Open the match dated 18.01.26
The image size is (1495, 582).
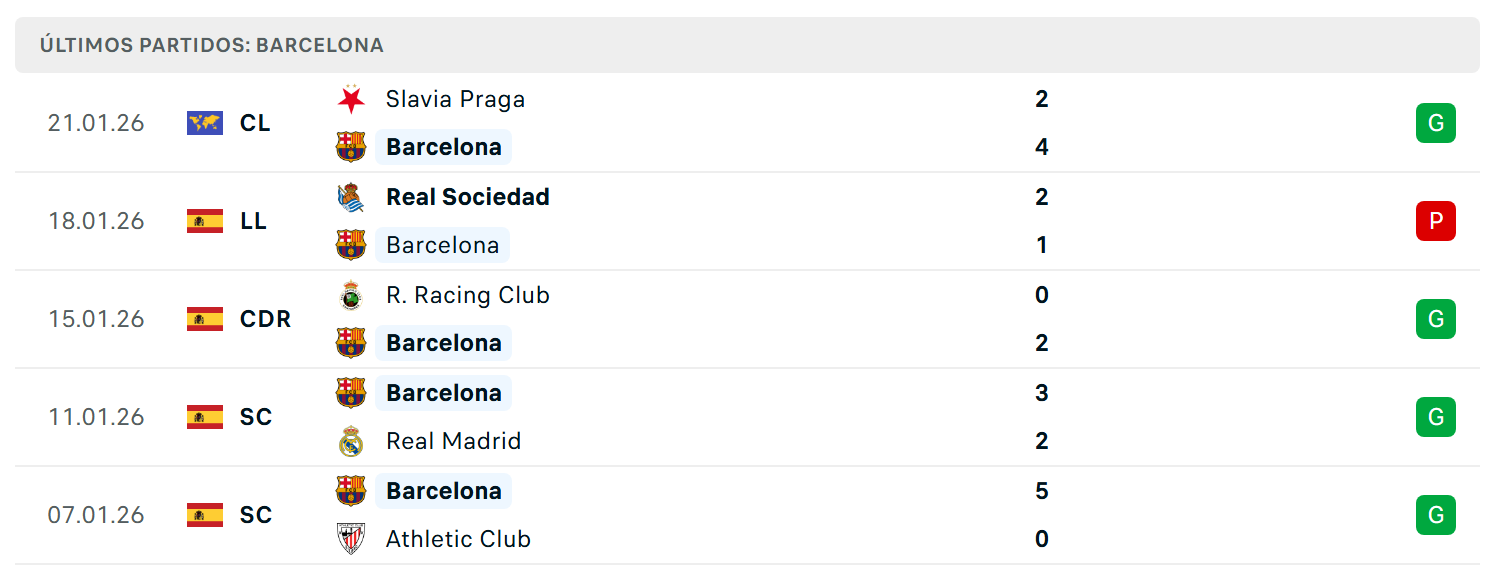[747, 221]
